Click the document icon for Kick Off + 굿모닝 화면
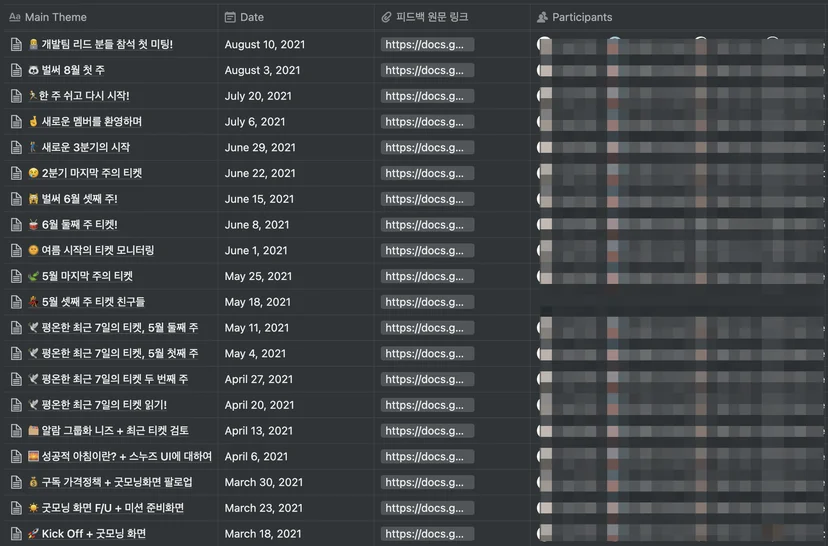Screen dimensions: 828x546 click(x=16, y=533)
